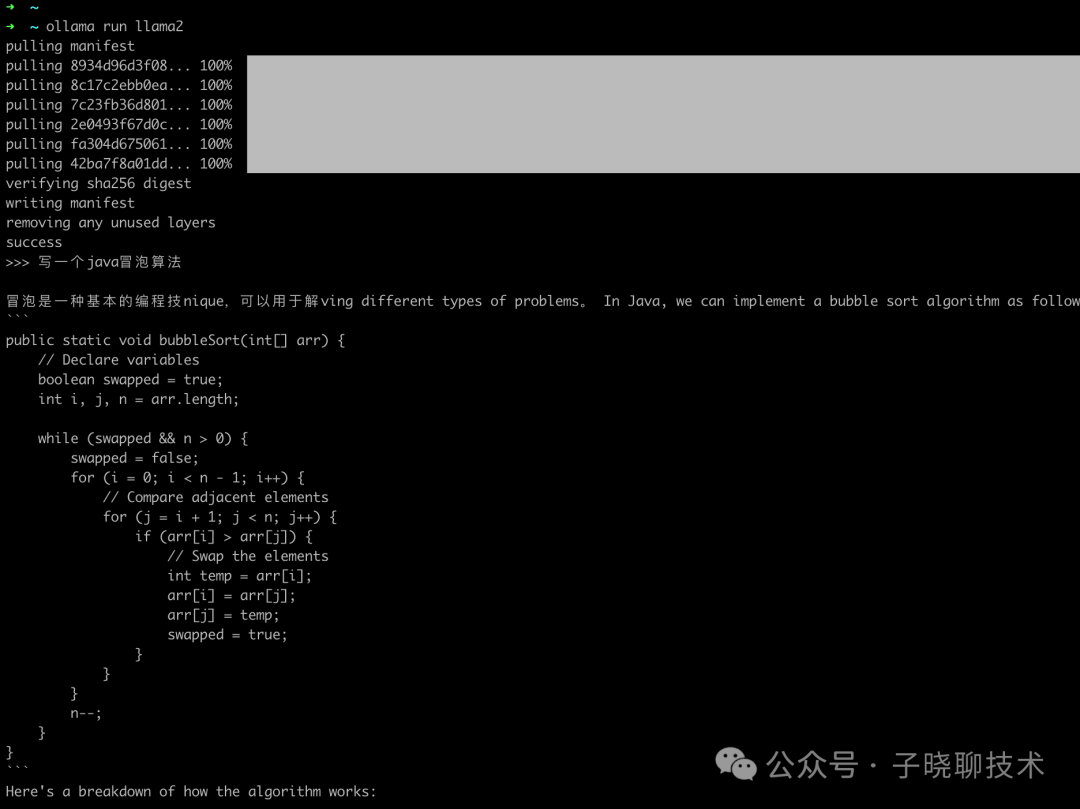
Task: Click the '// Declare variables' comment
Action: (118, 360)
